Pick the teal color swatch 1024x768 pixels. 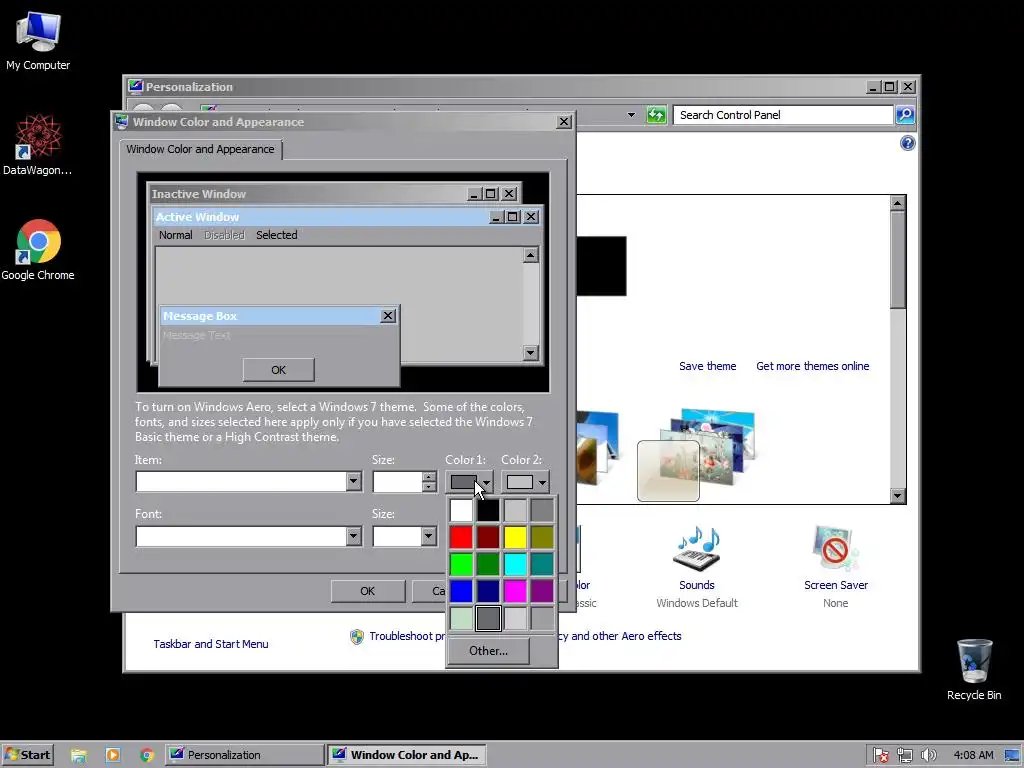pyautogui.click(x=542, y=564)
